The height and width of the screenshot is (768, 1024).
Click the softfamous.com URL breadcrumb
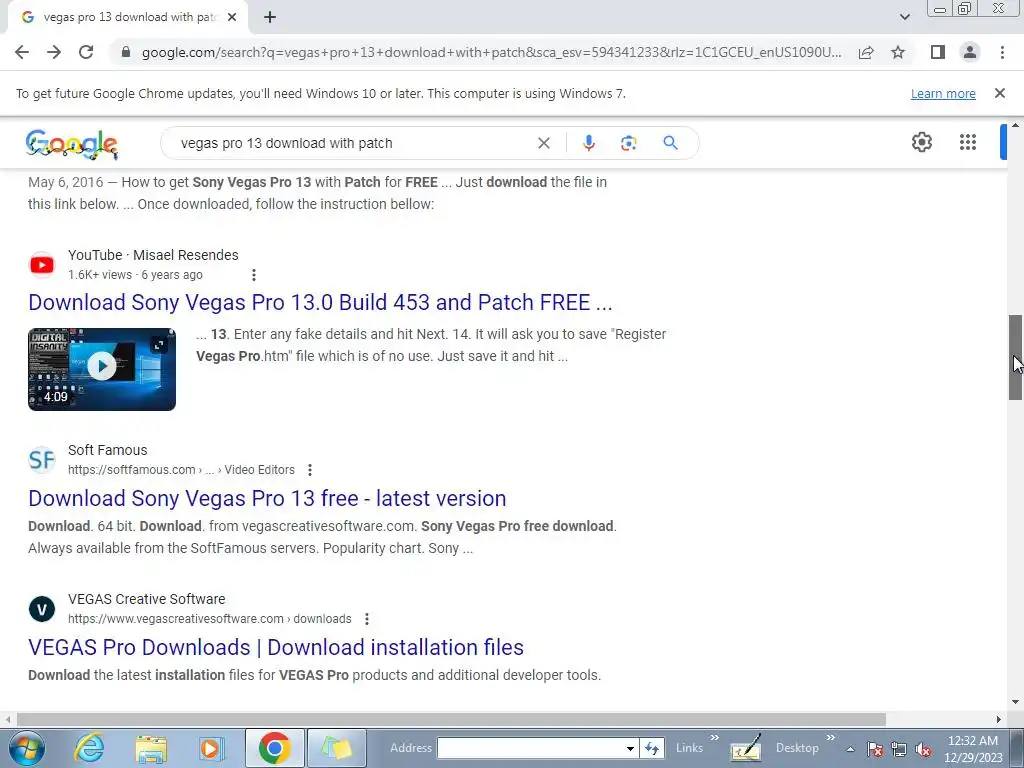[181, 470]
